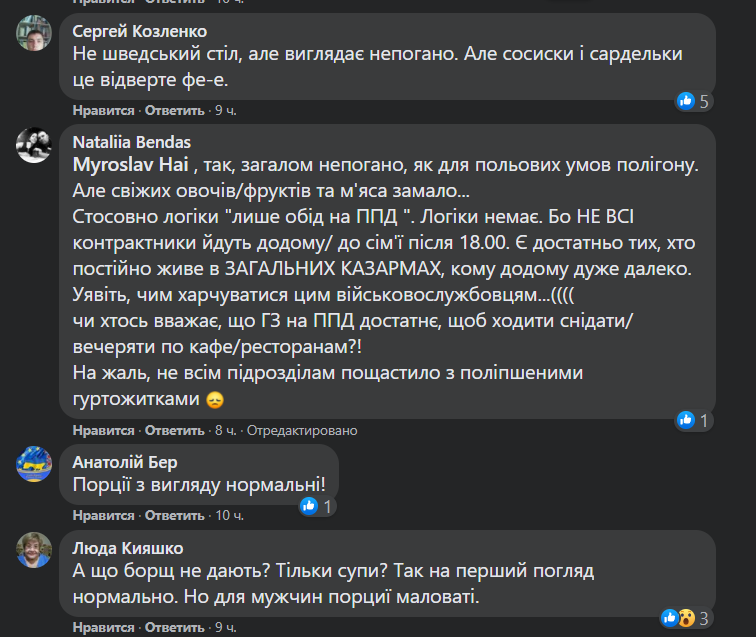Open Анатолій Бер's avatar image
The height and width of the screenshot is (637, 756).
tap(35, 465)
